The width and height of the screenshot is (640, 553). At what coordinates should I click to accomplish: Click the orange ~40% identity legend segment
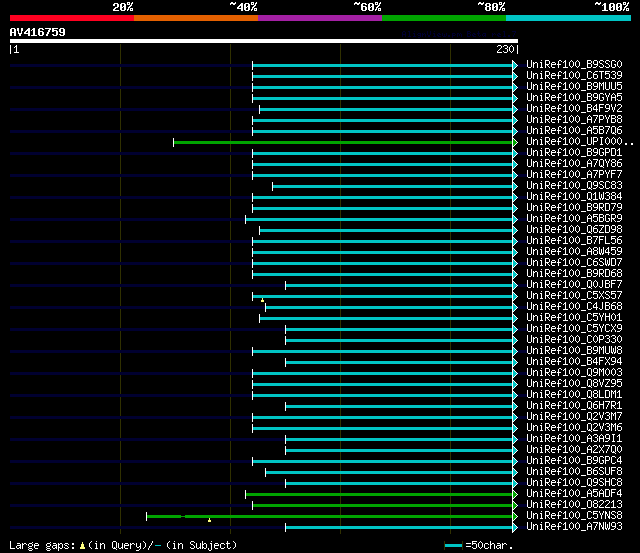196,18
